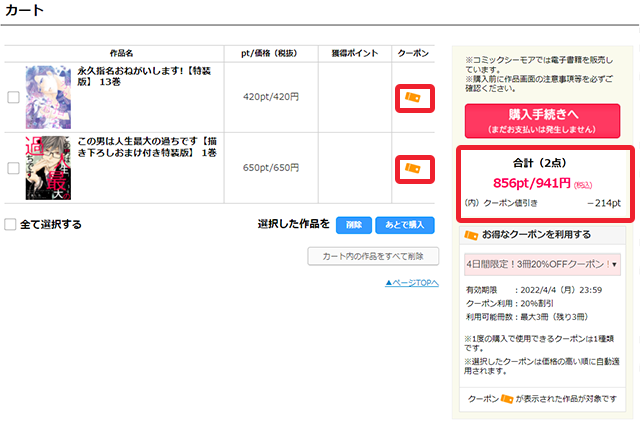This screenshot has height=430, width=640.
Task: Click coupon icon beside お得なクーポンを利用する heading
Action: tap(471, 234)
